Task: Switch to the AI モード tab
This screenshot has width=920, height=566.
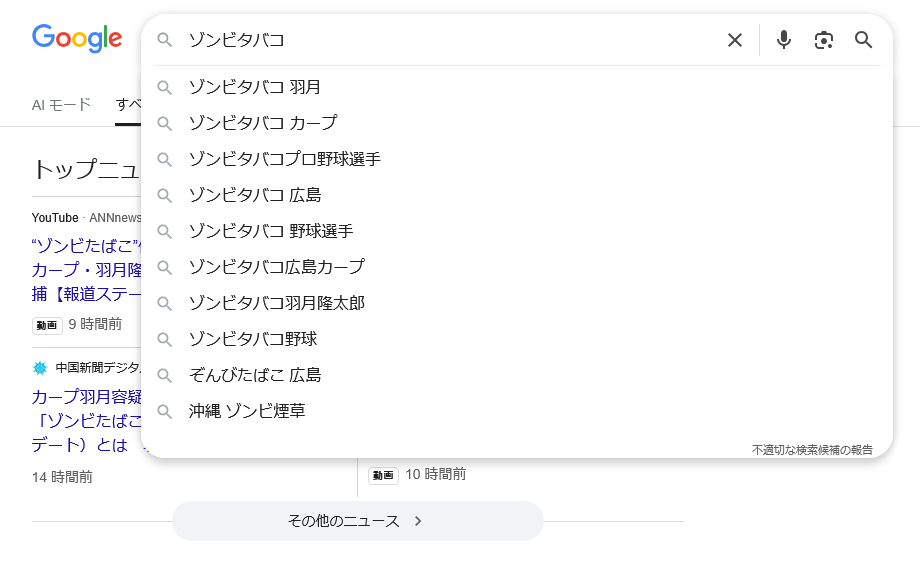Action: [x=61, y=104]
